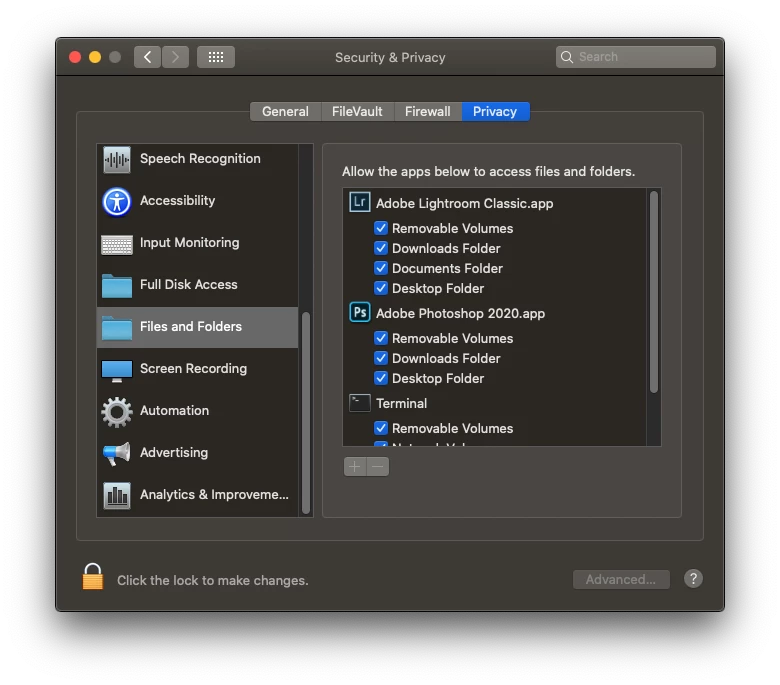The image size is (780, 685).
Task: Click the Screen Recording monitor icon
Action: 117,371
